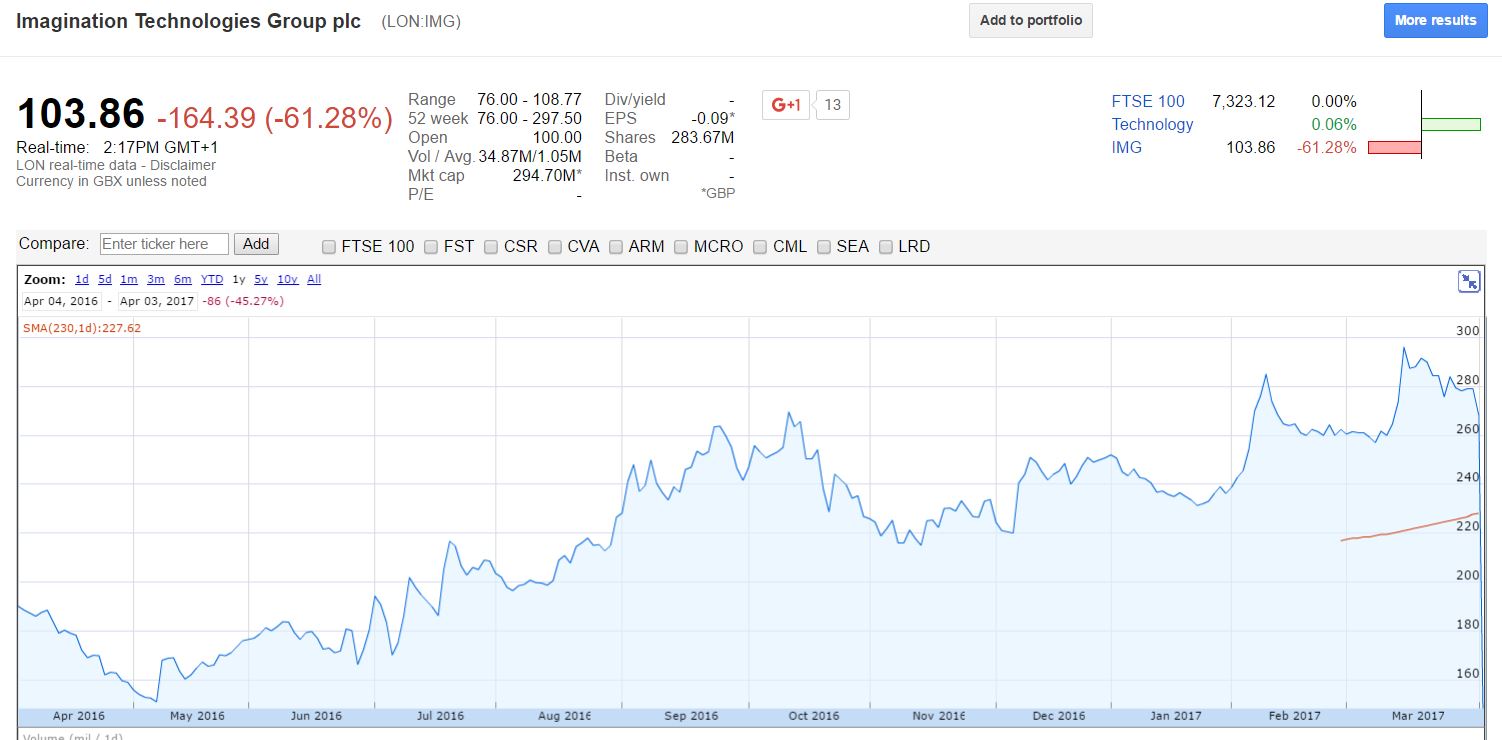
Task: Open the Technology sector link
Action: [1152, 124]
